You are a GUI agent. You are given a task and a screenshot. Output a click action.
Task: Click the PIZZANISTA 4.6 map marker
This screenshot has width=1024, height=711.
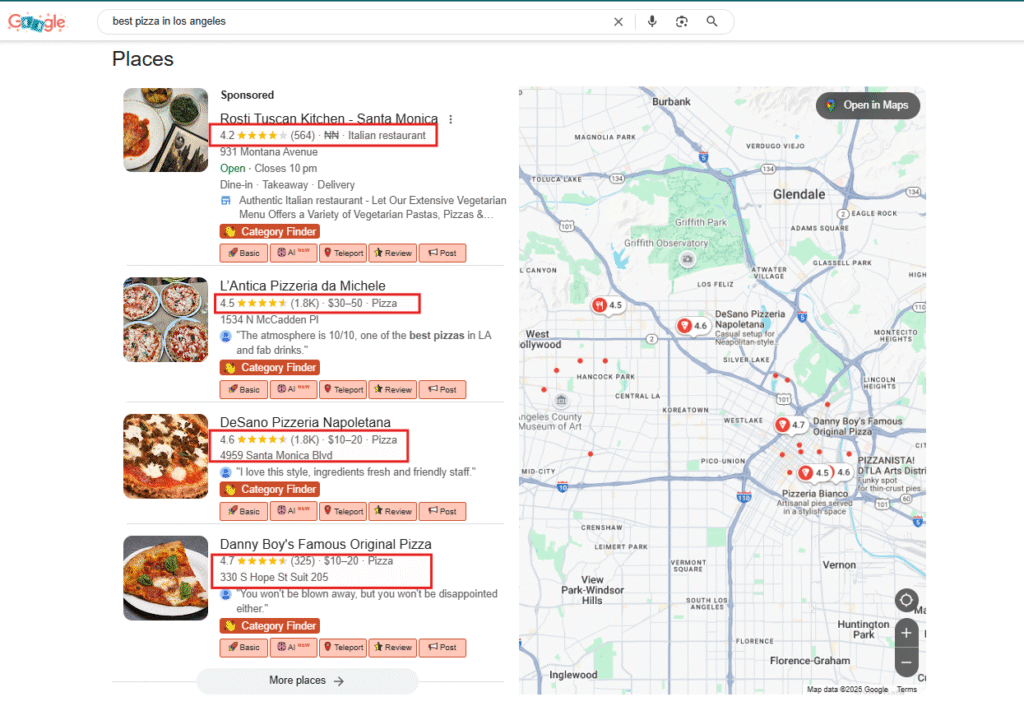tap(843, 472)
